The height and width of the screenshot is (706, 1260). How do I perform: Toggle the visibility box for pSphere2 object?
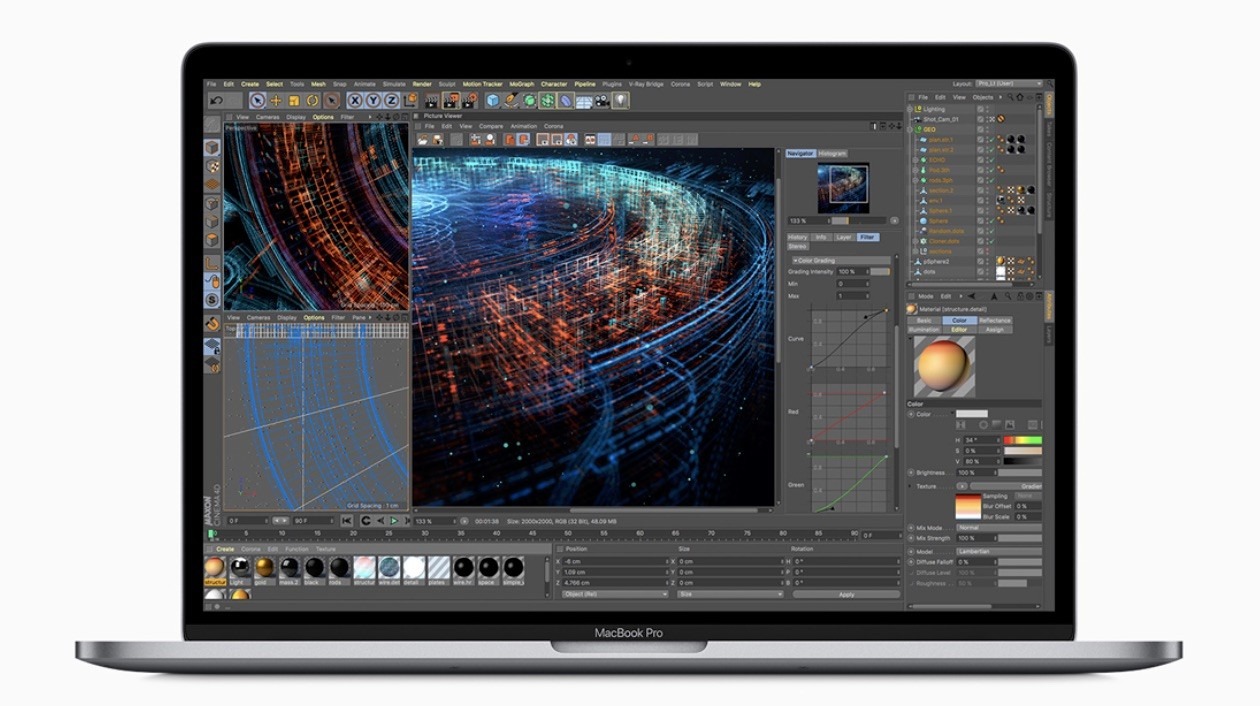point(981,261)
